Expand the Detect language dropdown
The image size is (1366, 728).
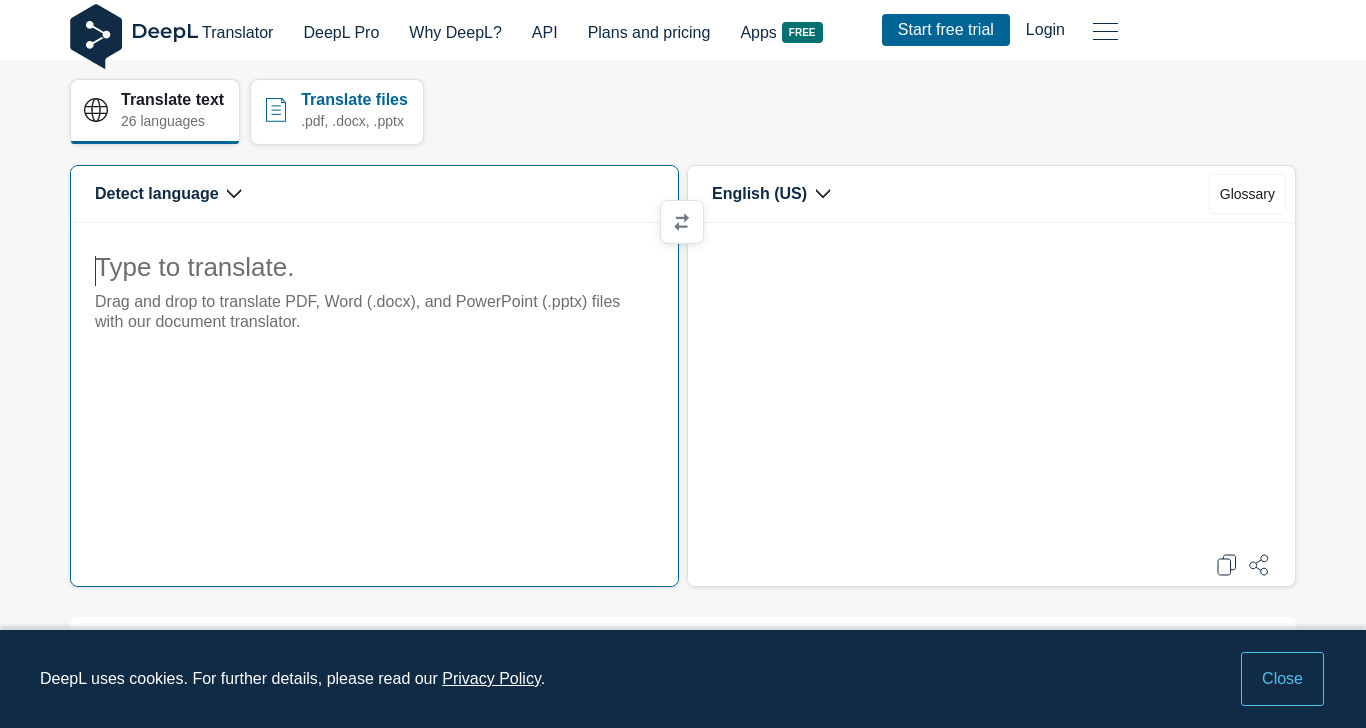[168, 194]
